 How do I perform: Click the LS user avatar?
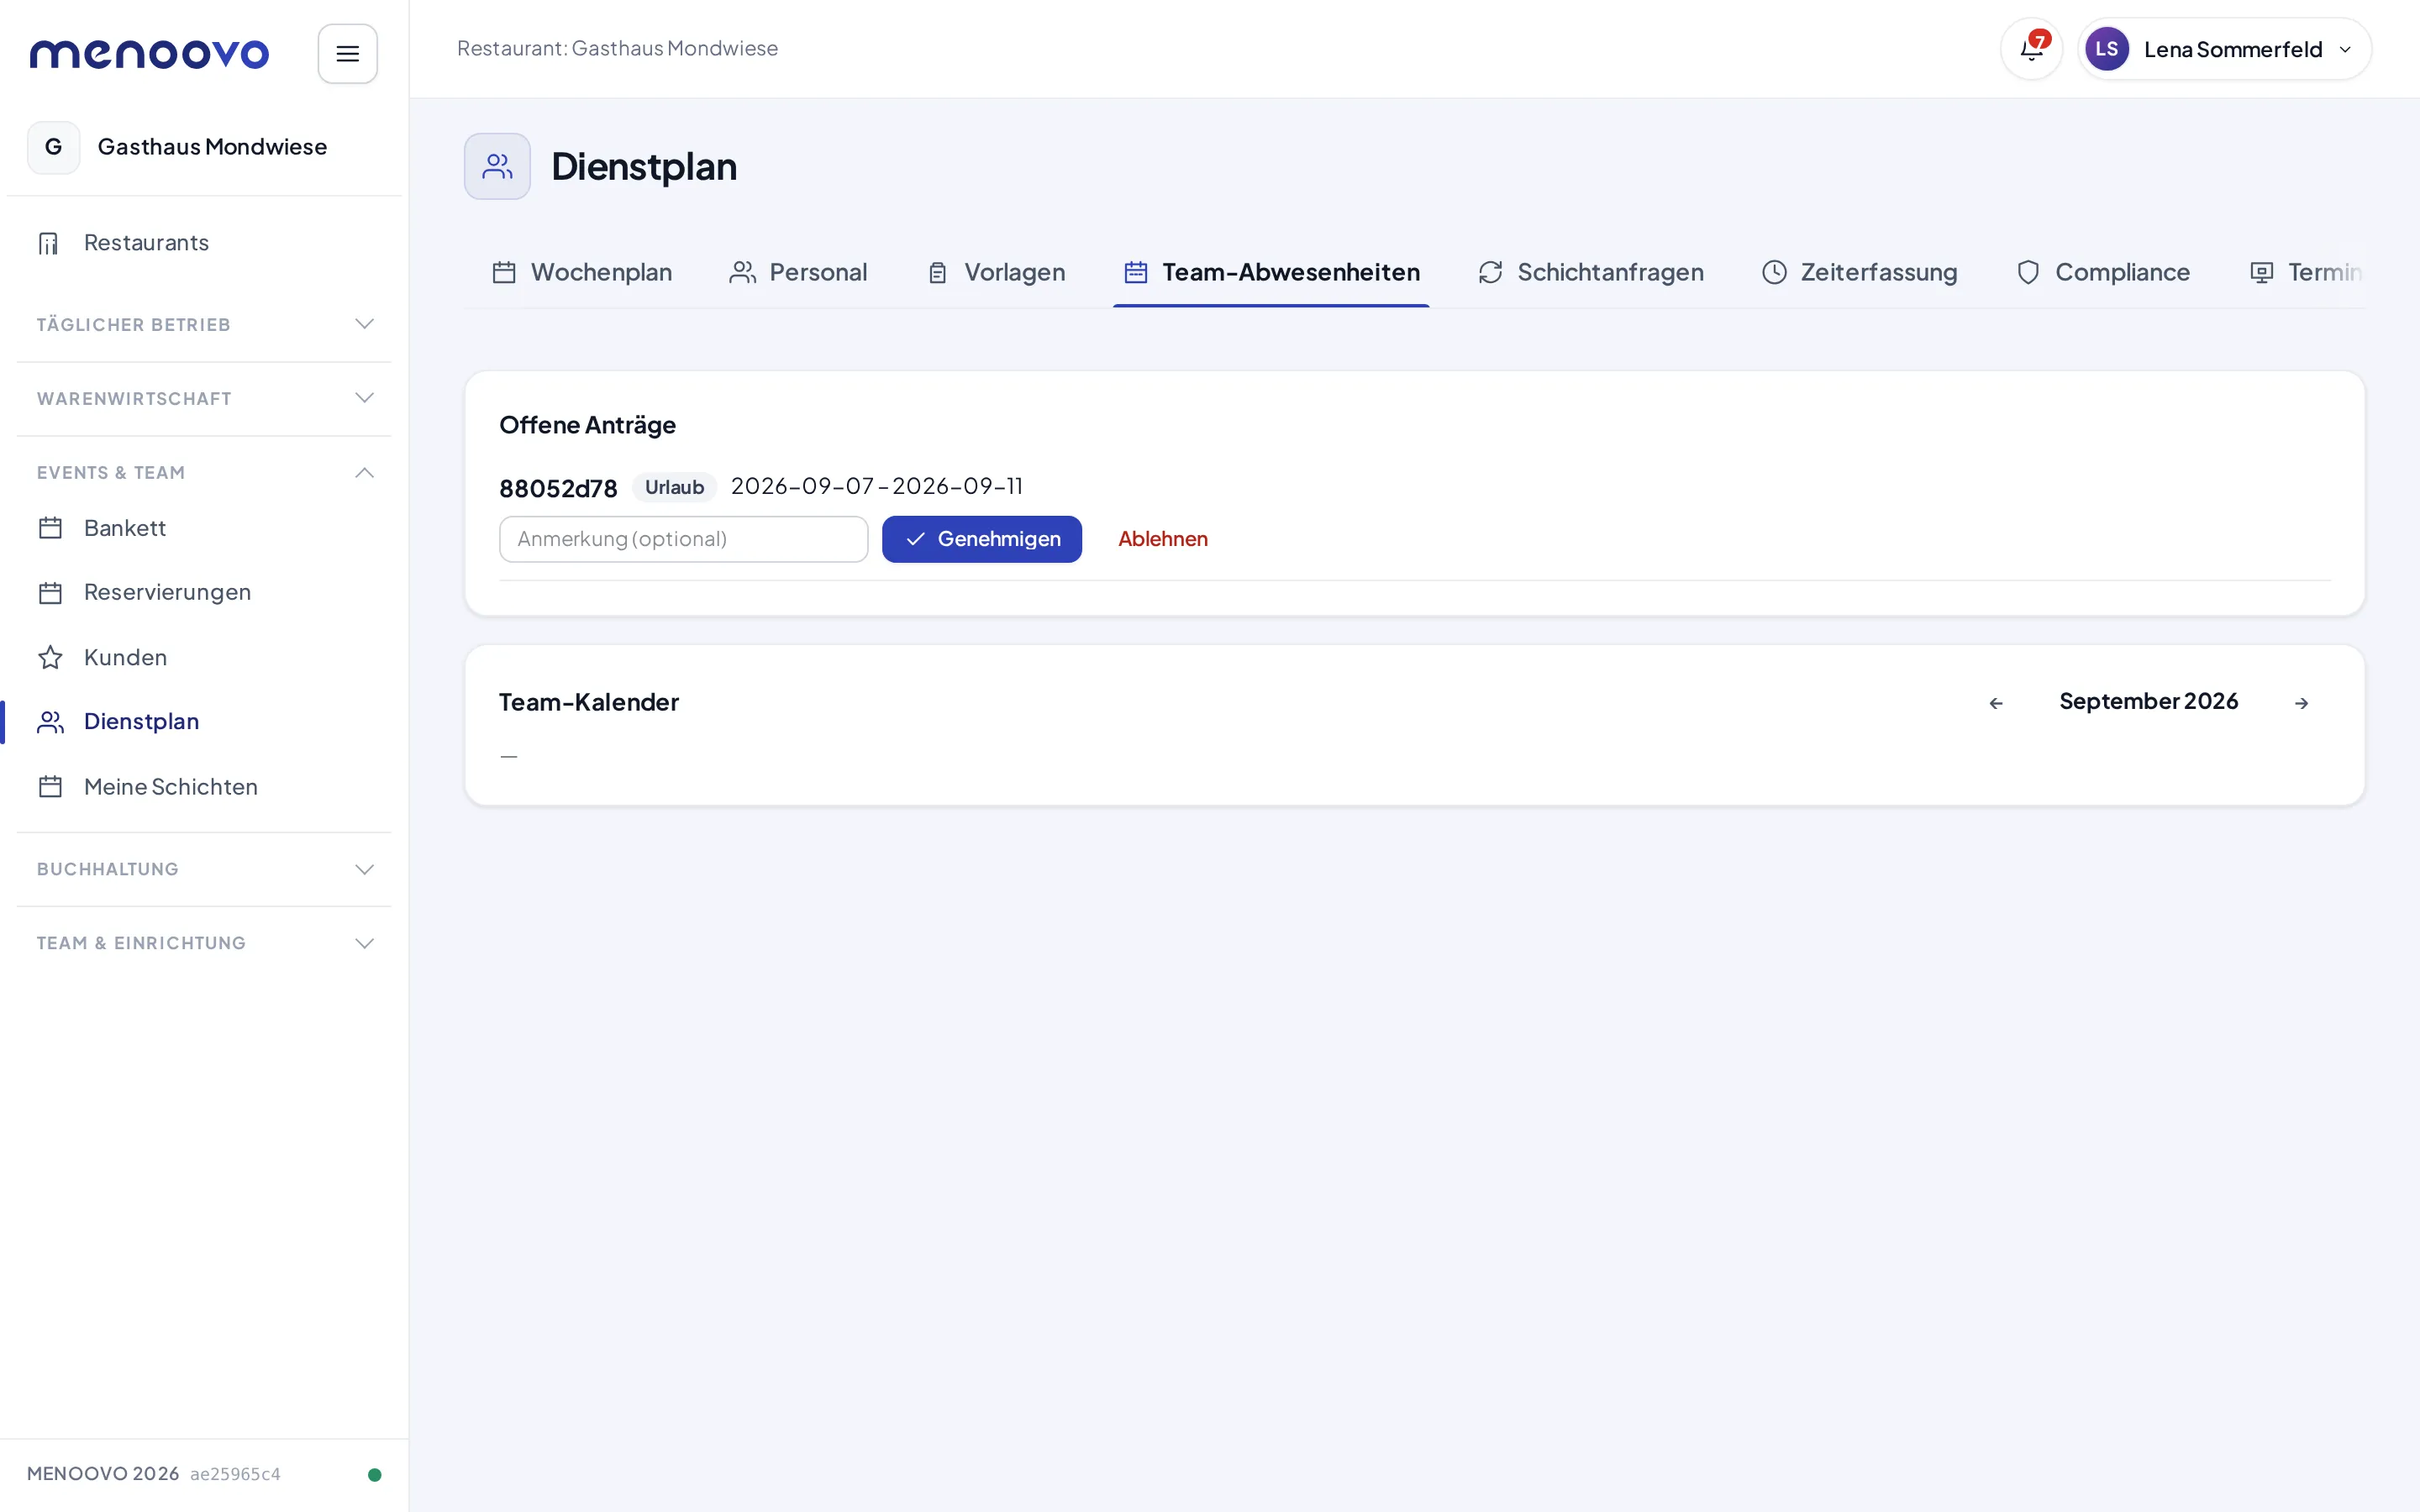[2106, 49]
